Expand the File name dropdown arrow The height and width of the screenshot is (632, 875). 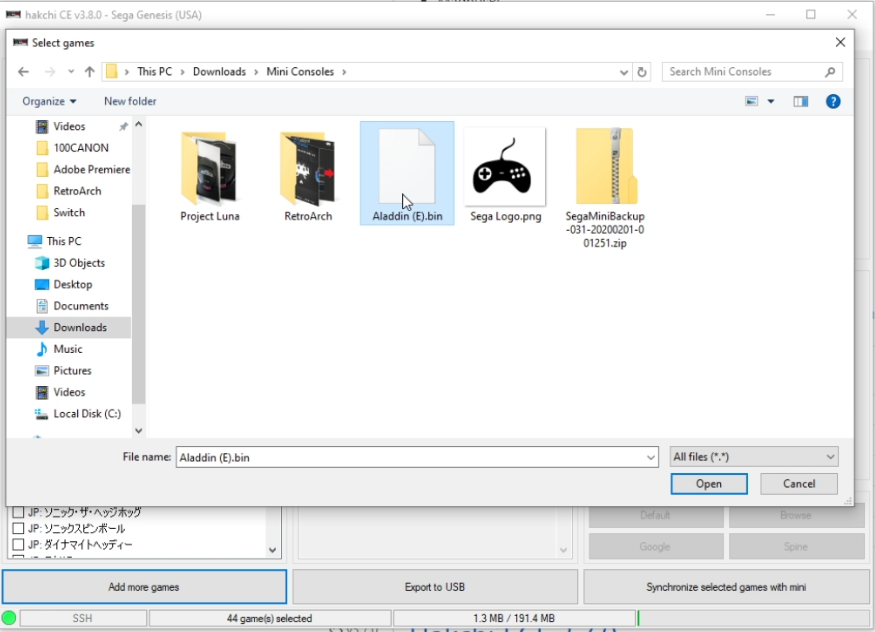pyautogui.click(x=651, y=457)
